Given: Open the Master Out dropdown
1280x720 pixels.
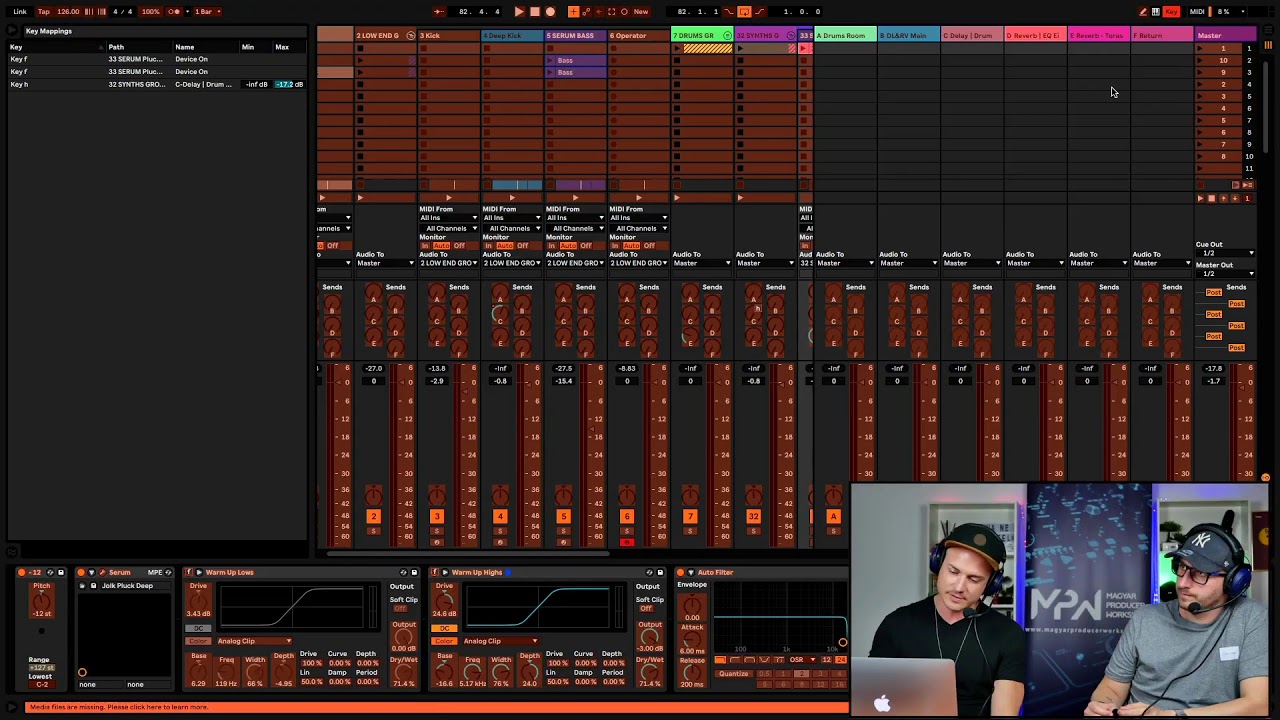Looking at the screenshot, I should click(1225, 273).
